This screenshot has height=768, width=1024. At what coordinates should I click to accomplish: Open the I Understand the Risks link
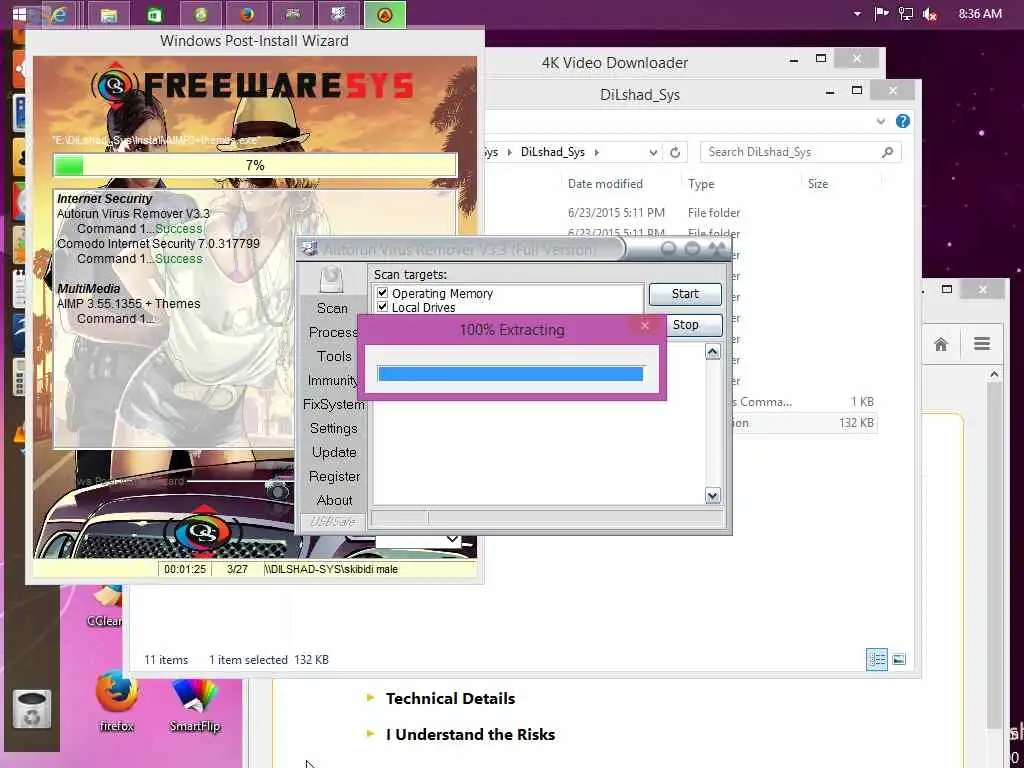coord(470,734)
